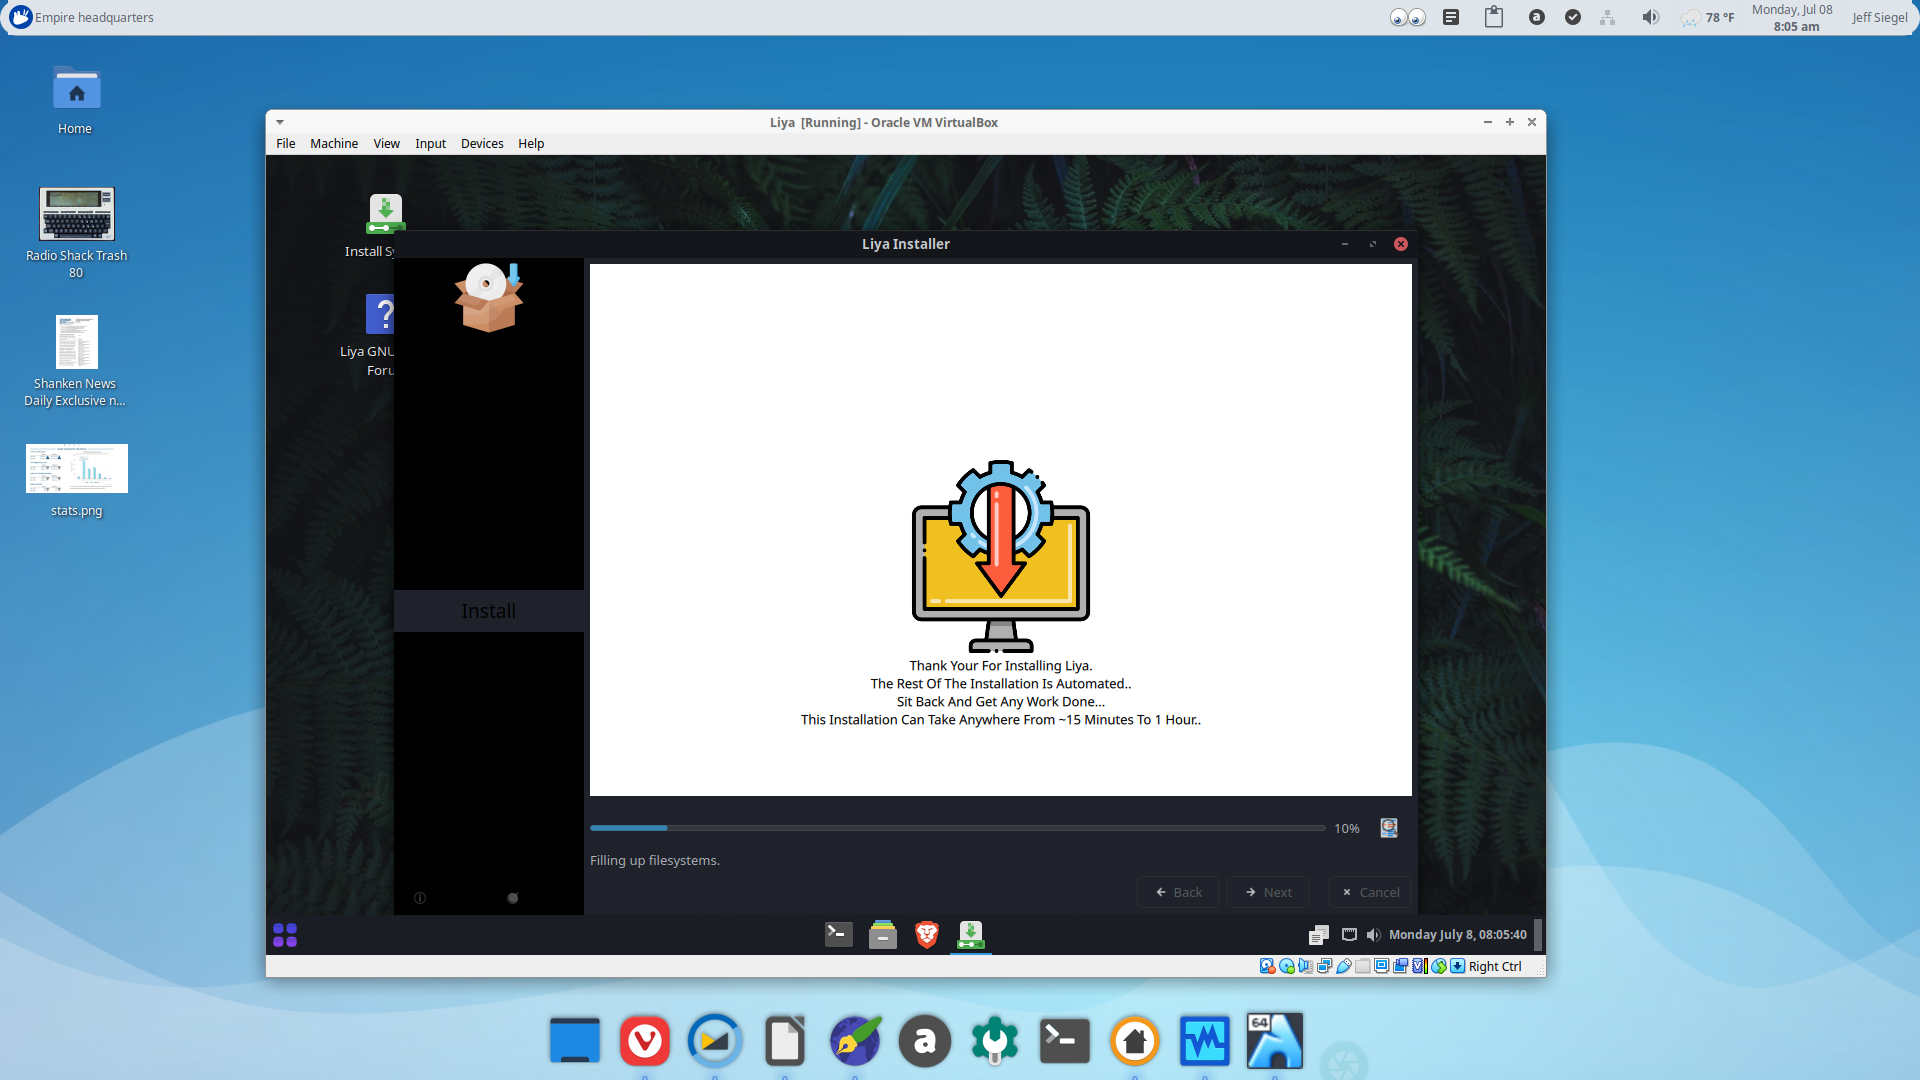Open the Input menu
Screen dimensions: 1920x1080
tap(431, 144)
